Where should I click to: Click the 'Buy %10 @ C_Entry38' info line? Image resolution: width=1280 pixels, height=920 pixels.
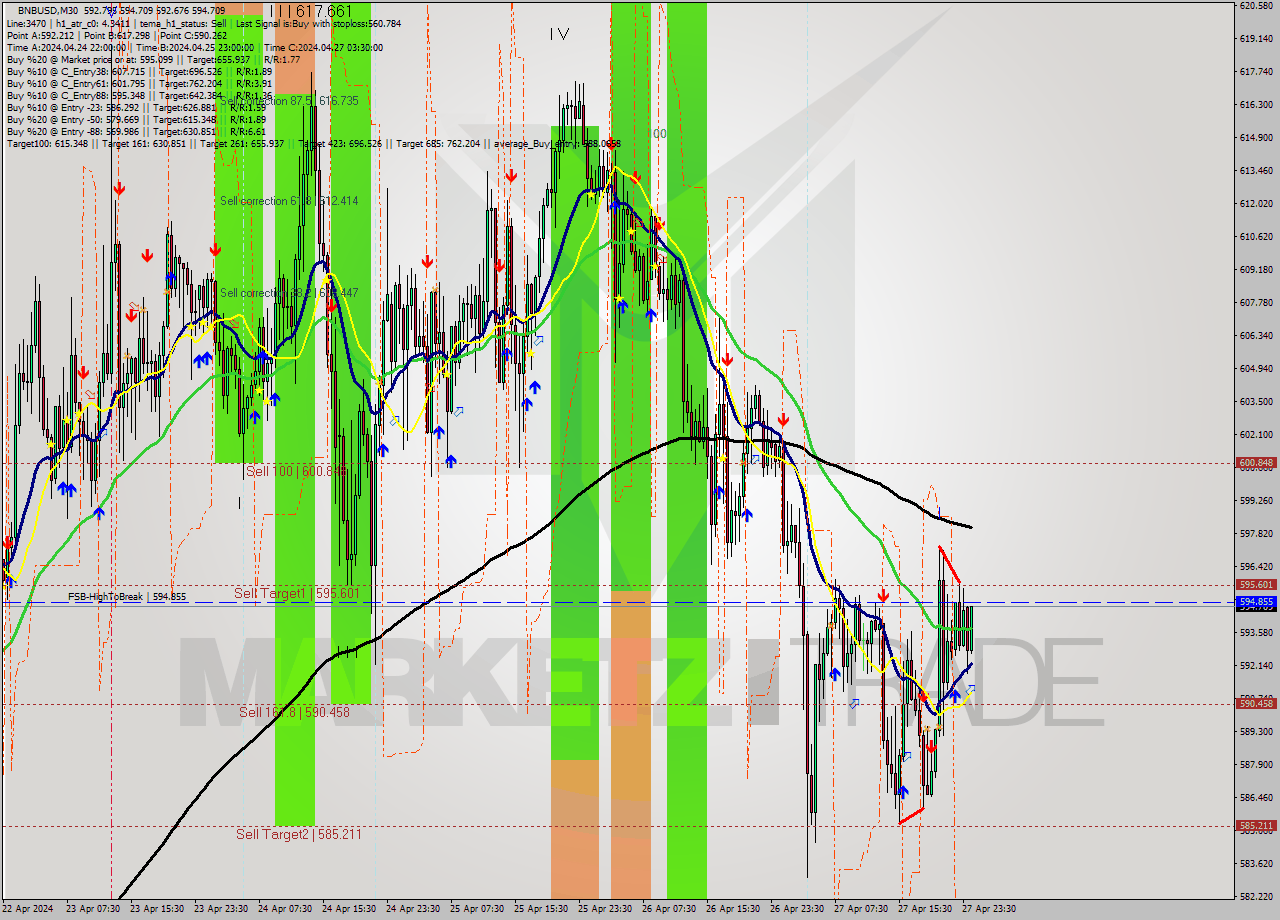coord(139,71)
